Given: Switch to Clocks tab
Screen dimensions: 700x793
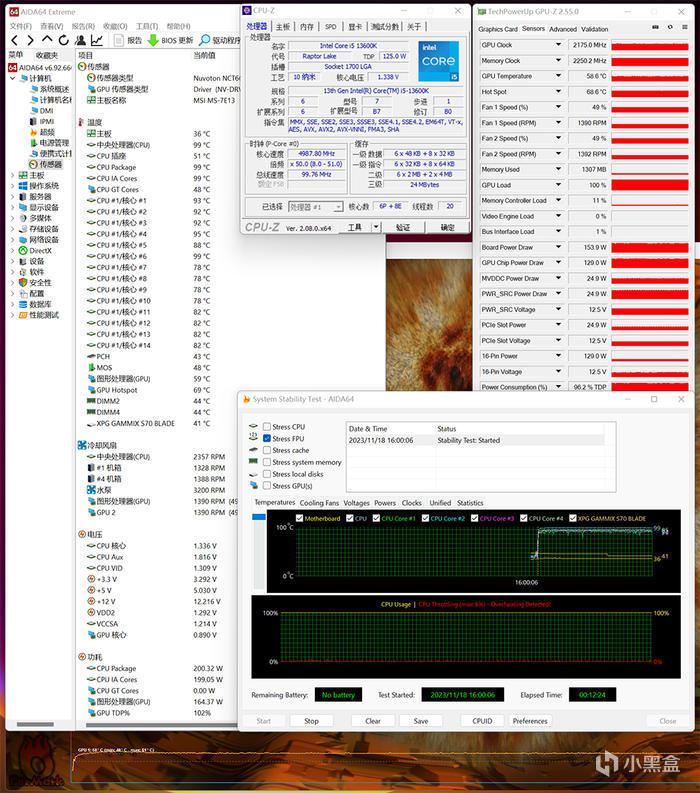Looking at the screenshot, I should (x=411, y=503).
